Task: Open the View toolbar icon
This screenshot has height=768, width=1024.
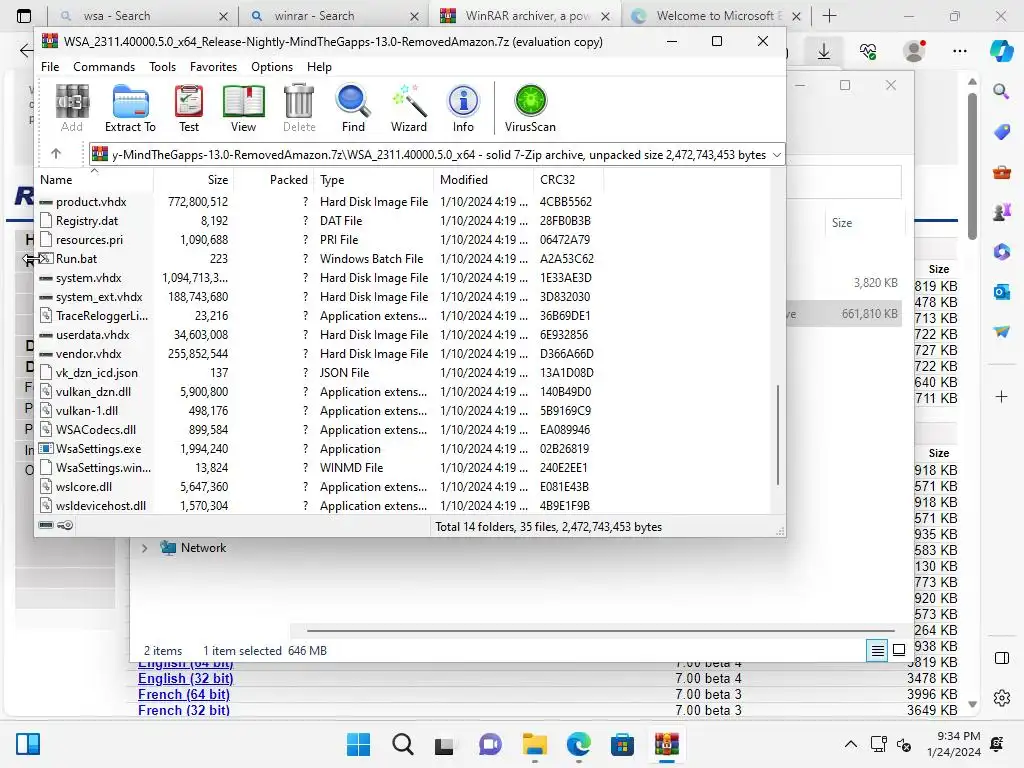Action: (243, 108)
